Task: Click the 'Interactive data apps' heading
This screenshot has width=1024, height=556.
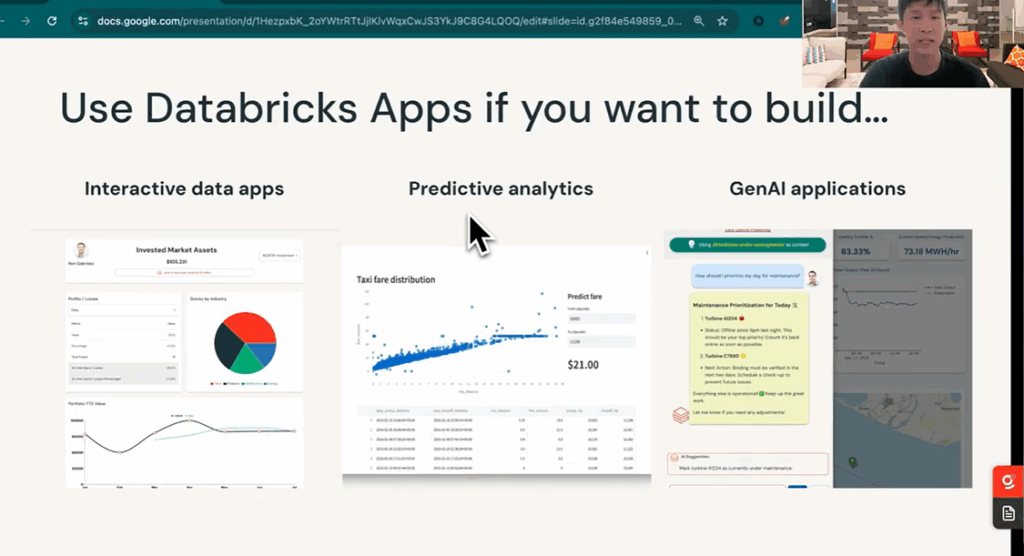Action: pyautogui.click(x=184, y=188)
